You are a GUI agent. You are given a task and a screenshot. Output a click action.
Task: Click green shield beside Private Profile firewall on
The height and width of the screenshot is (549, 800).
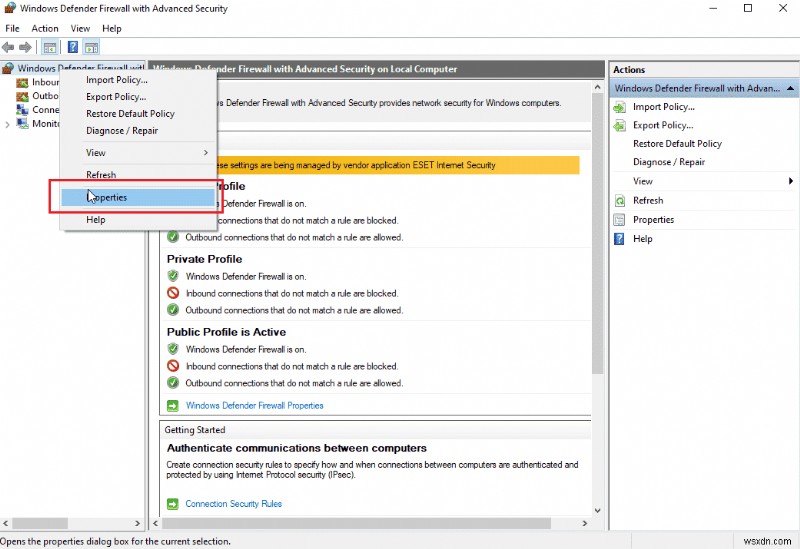(173, 276)
